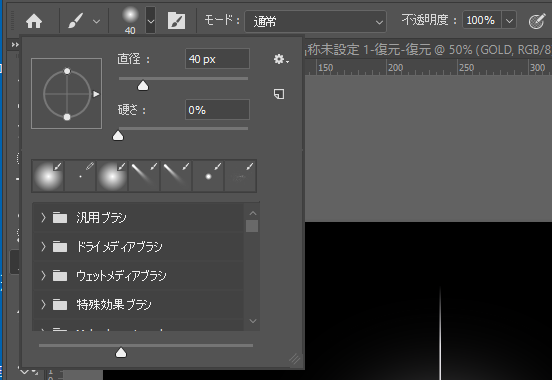552x380 pixels.
Task: Click the panel resize grip corner
Action: (295, 359)
